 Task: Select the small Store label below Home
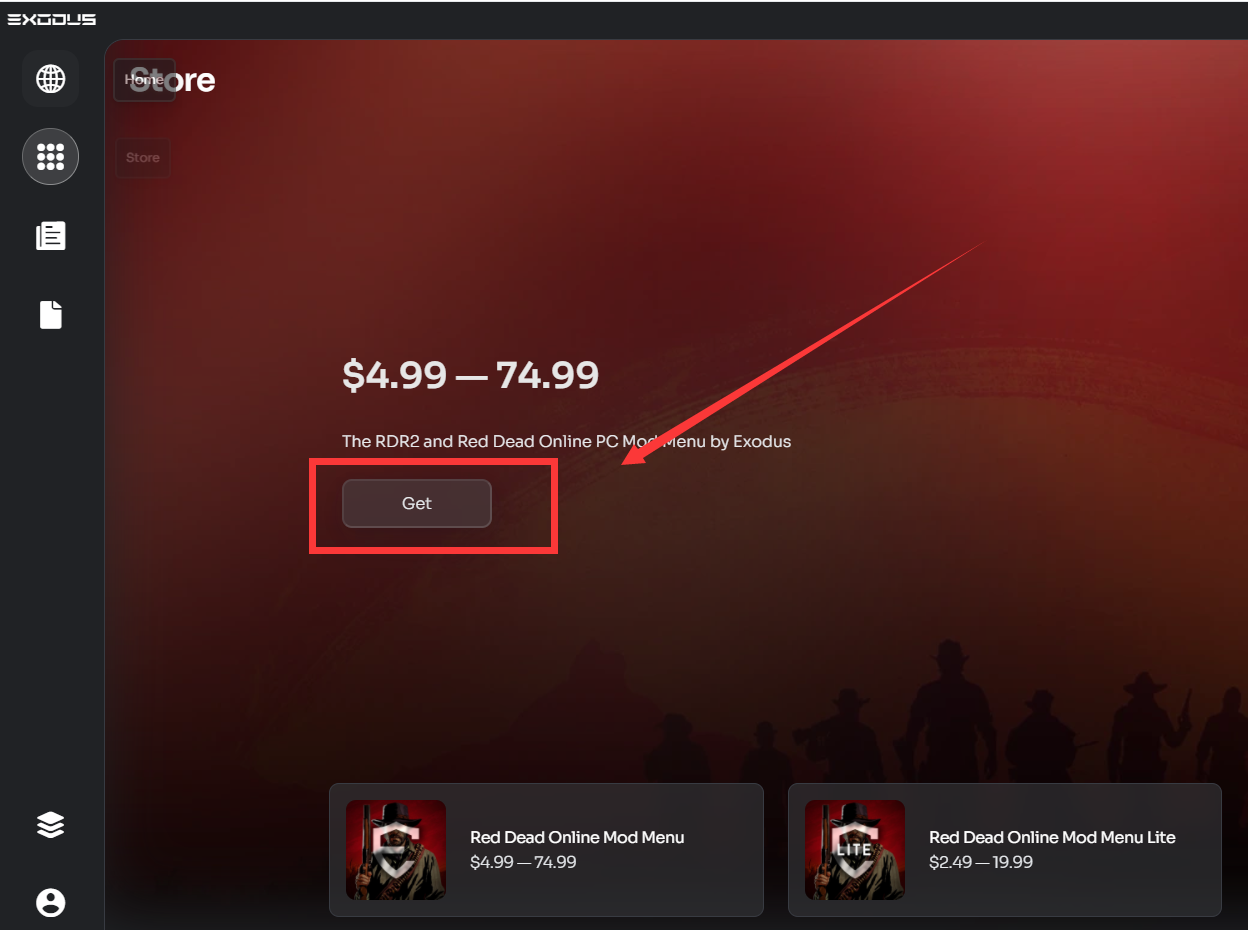coord(143,158)
